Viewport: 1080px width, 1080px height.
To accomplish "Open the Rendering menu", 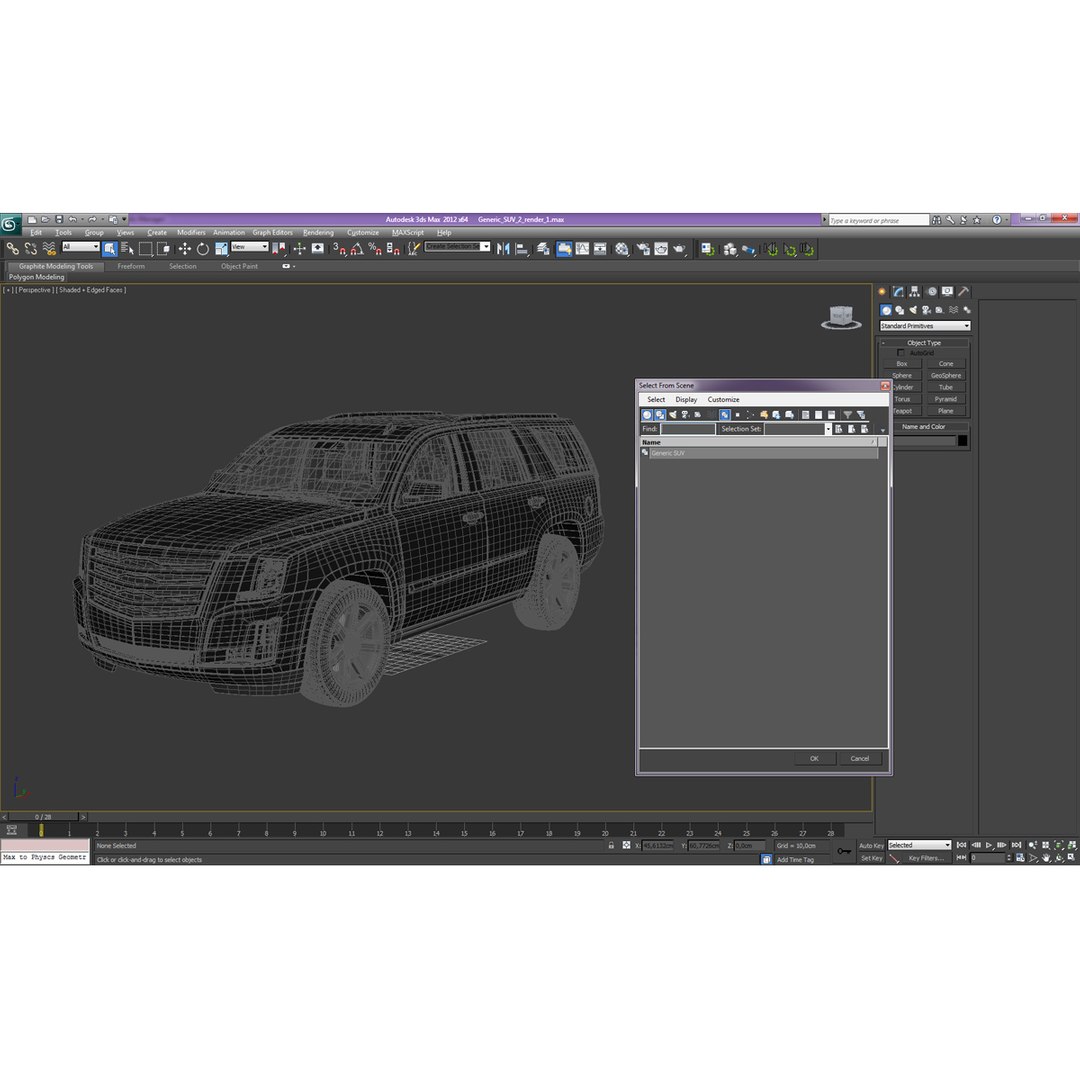I will (318, 233).
